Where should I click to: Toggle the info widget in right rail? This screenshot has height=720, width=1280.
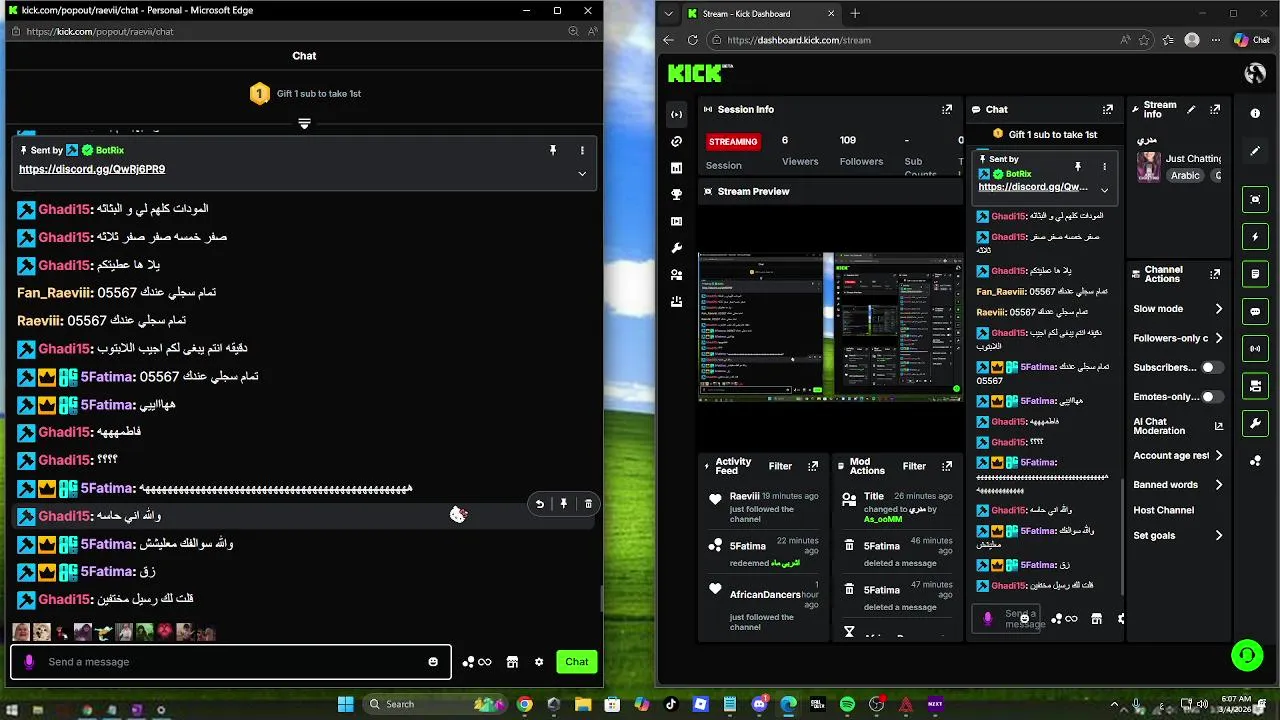[1255, 114]
